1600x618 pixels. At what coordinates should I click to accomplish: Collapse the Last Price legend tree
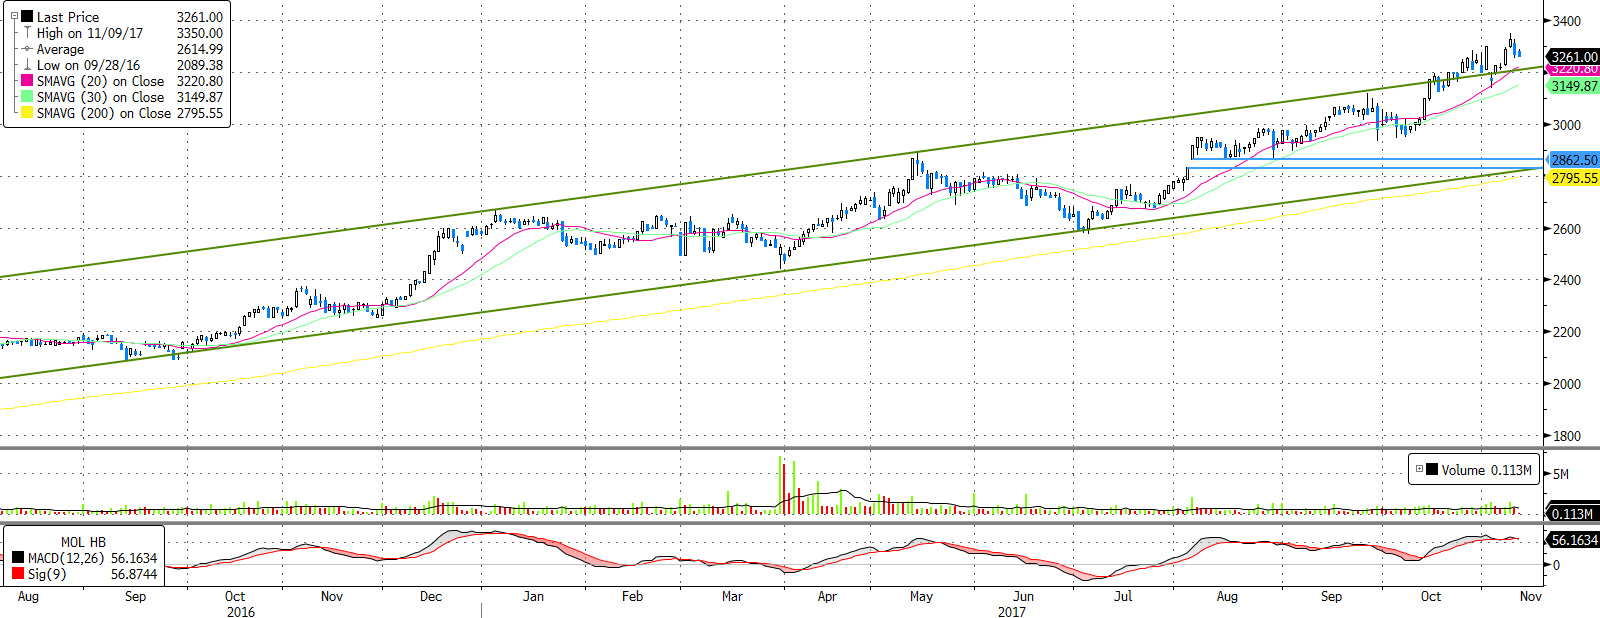(x=14, y=16)
